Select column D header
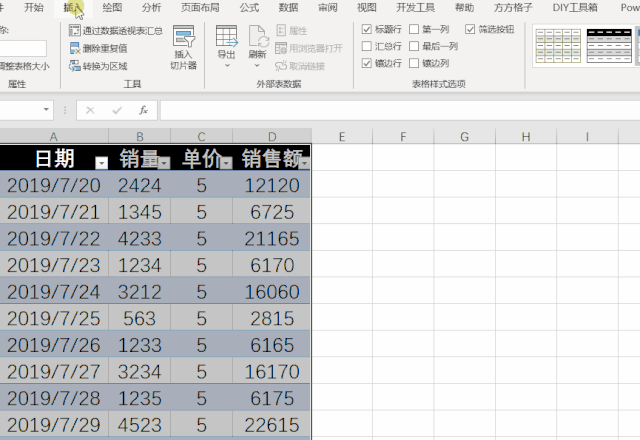 [x=272, y=136]
